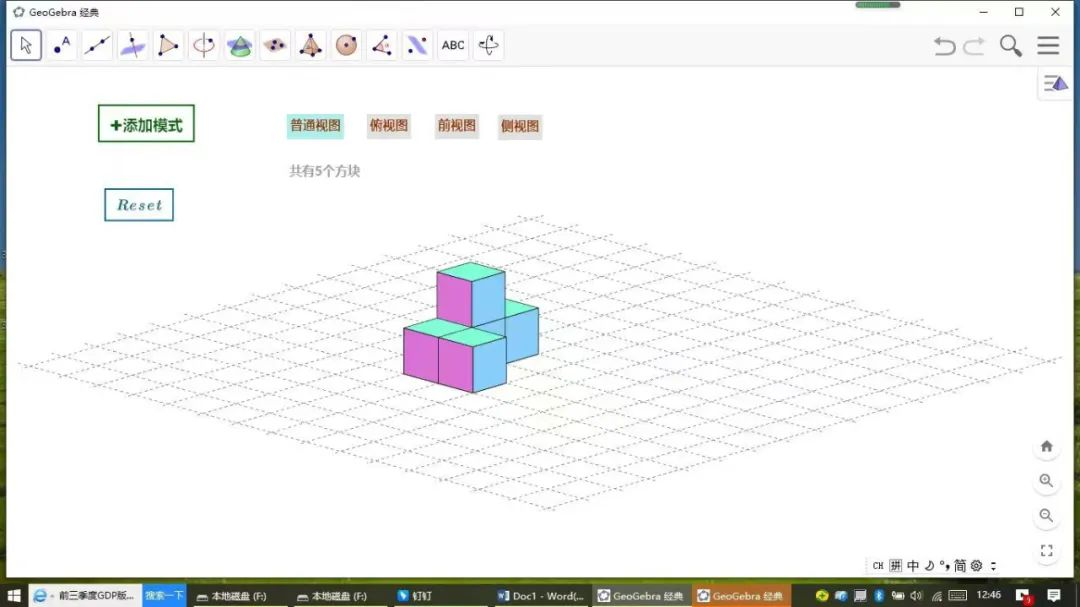Image resolution: width=1080 pixels, height=607 pixels.
Task: Click the undo arrow
Action: tap(944, 46)
